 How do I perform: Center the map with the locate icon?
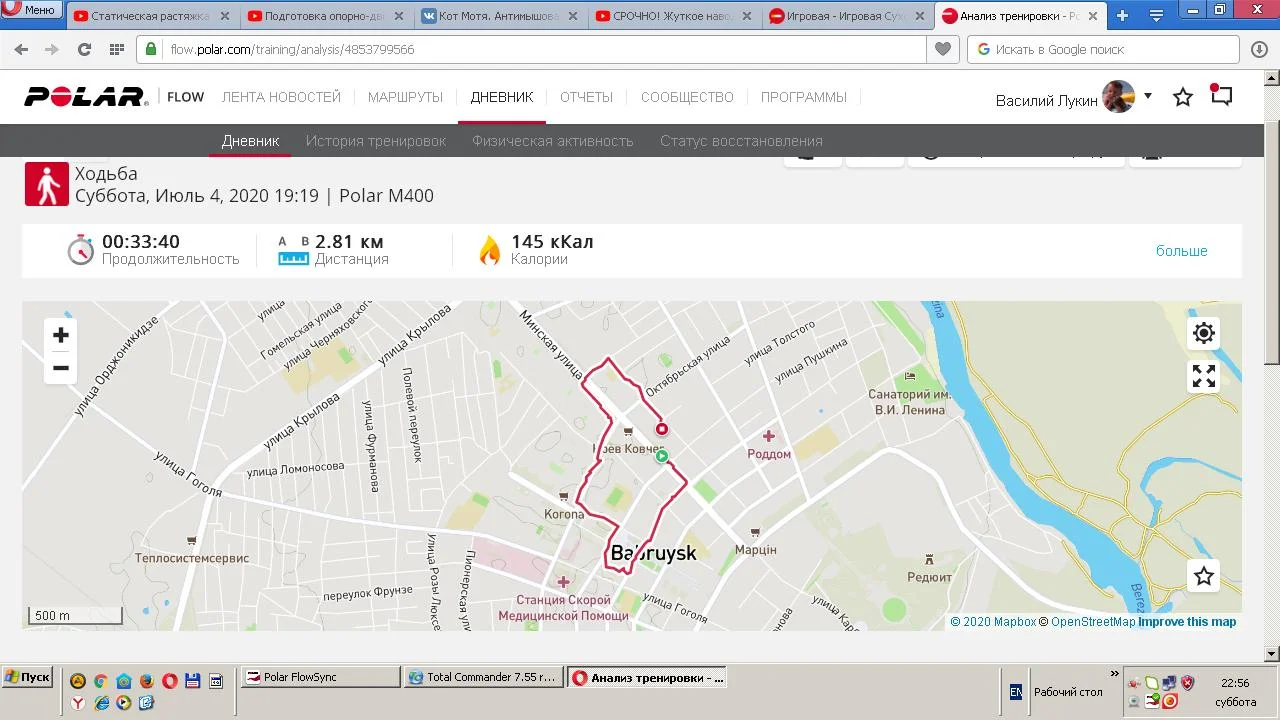(x=1204, y=333)
